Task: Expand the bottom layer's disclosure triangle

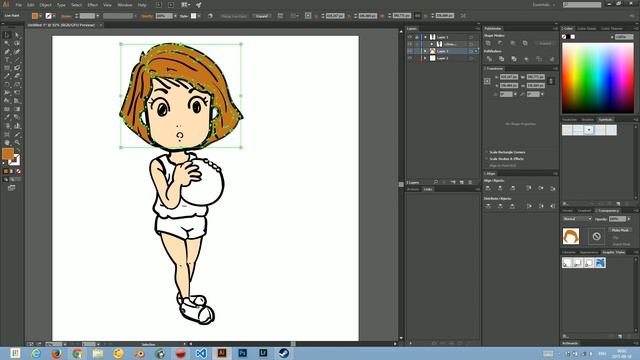Action: [x=425, y=58]
